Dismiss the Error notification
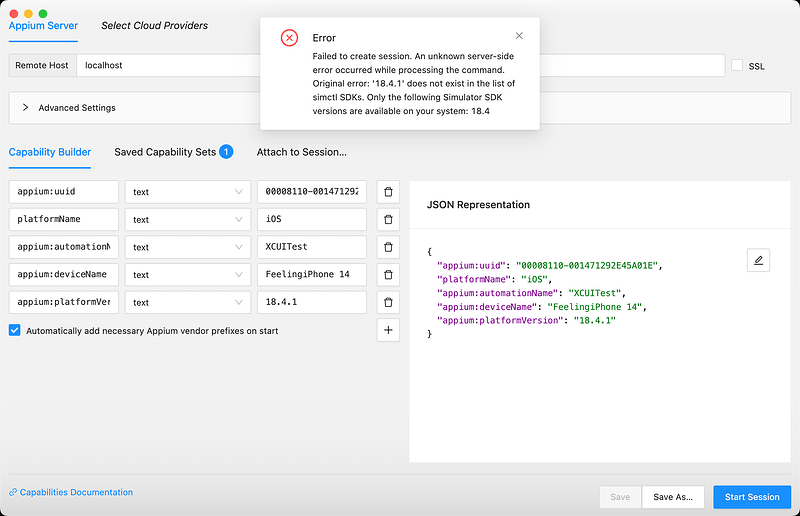The width and height of the screenshot is (800, 516). 519,36
